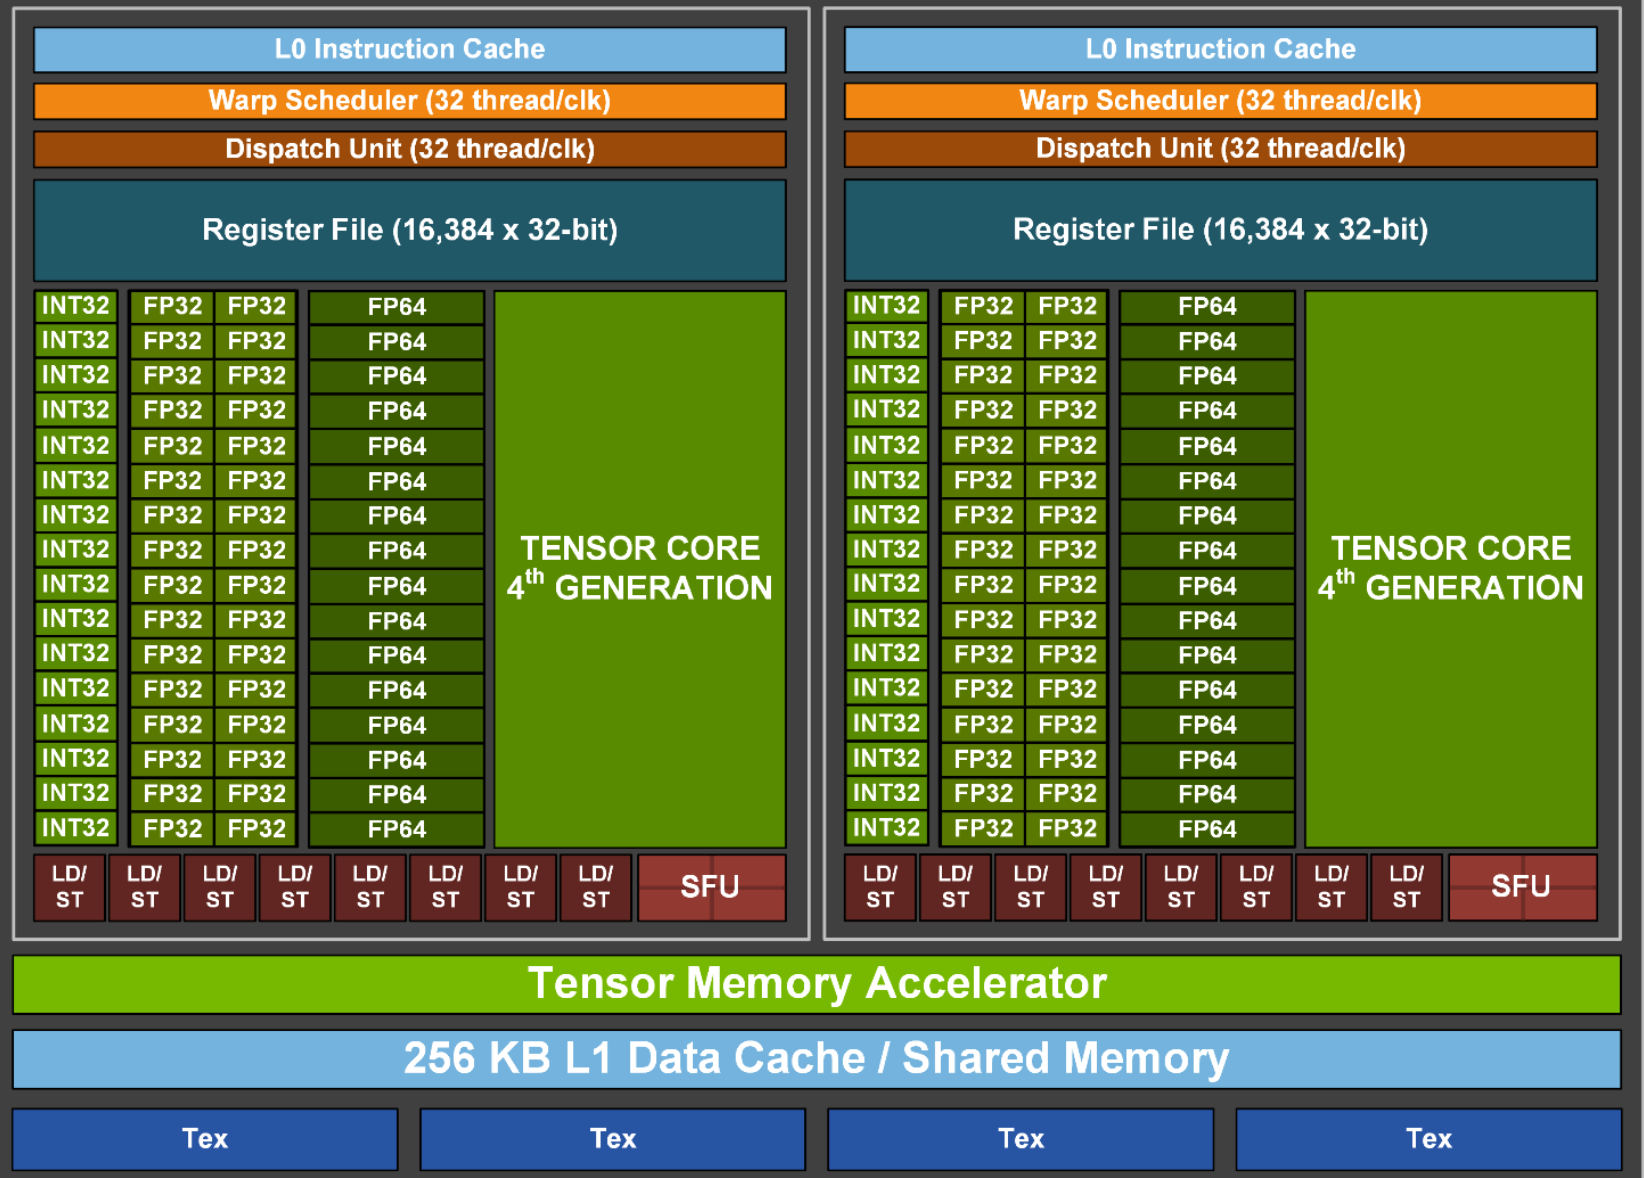This screenshot has height=1178, width=1644.
Task: Click the rightmost Tex unit
Action: click(1429, 1139)
